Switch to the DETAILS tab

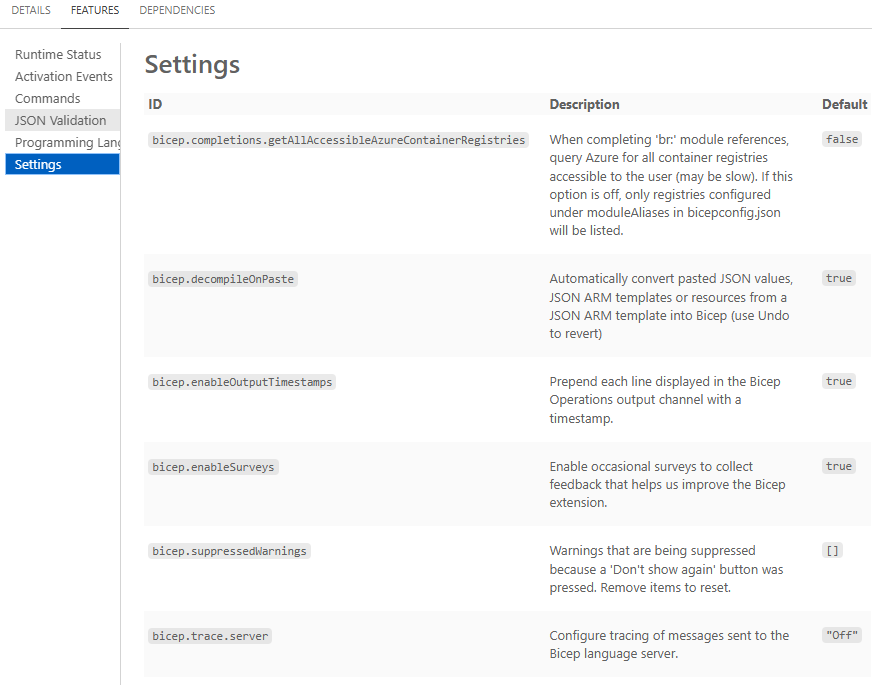(30, 10)
